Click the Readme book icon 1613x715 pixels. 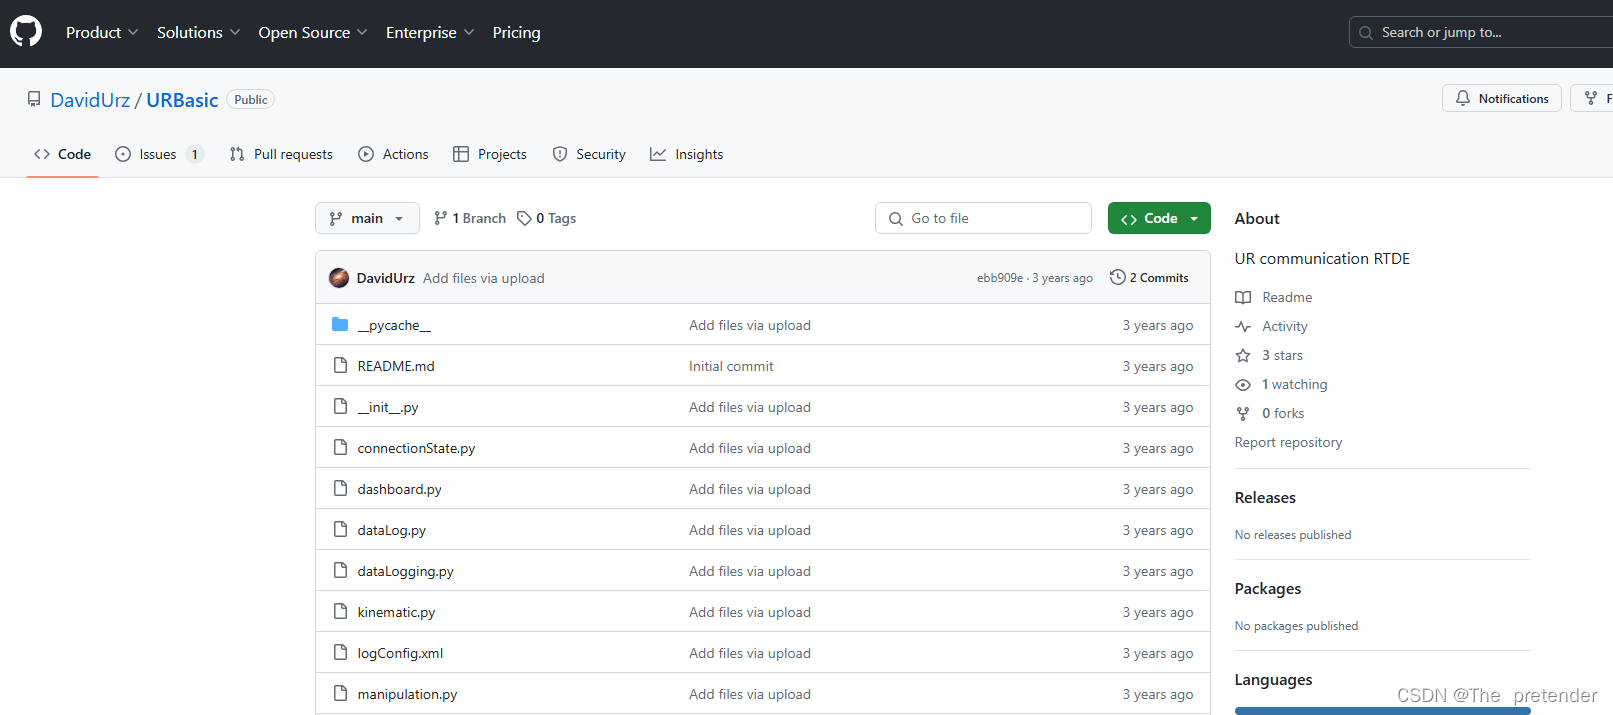pyautogui.click(x=1243, y=297)
